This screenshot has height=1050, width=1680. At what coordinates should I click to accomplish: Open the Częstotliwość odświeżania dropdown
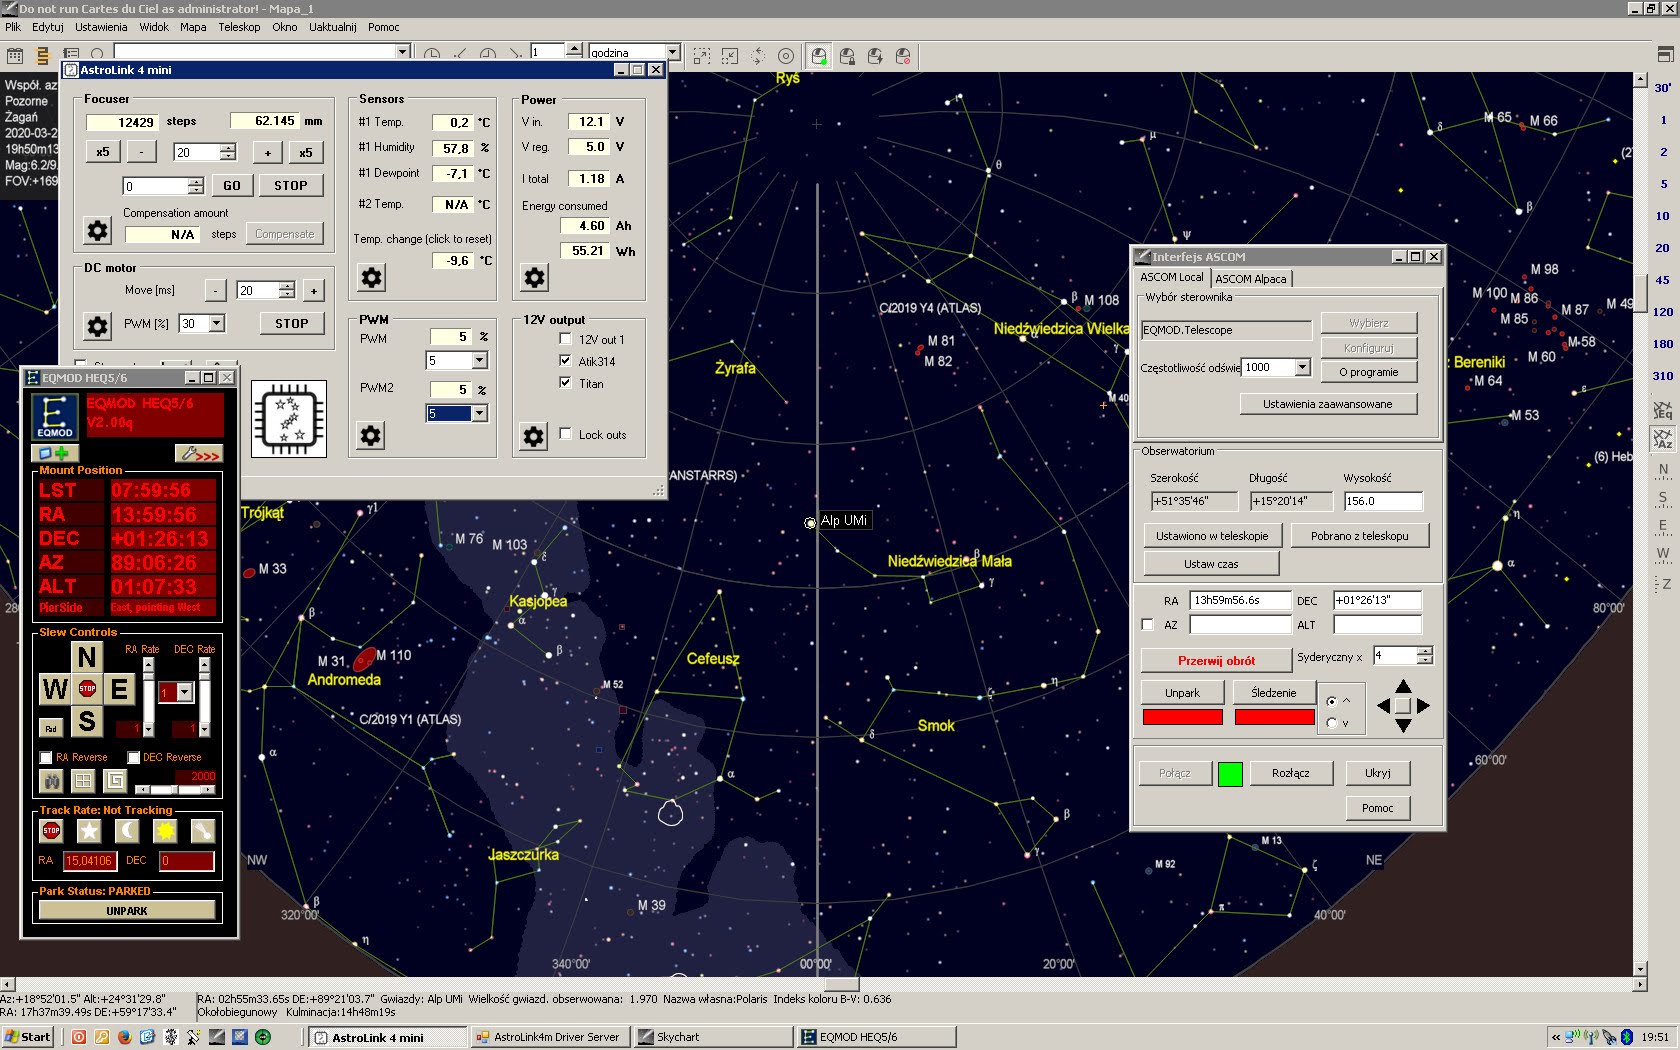(1302, 367)
